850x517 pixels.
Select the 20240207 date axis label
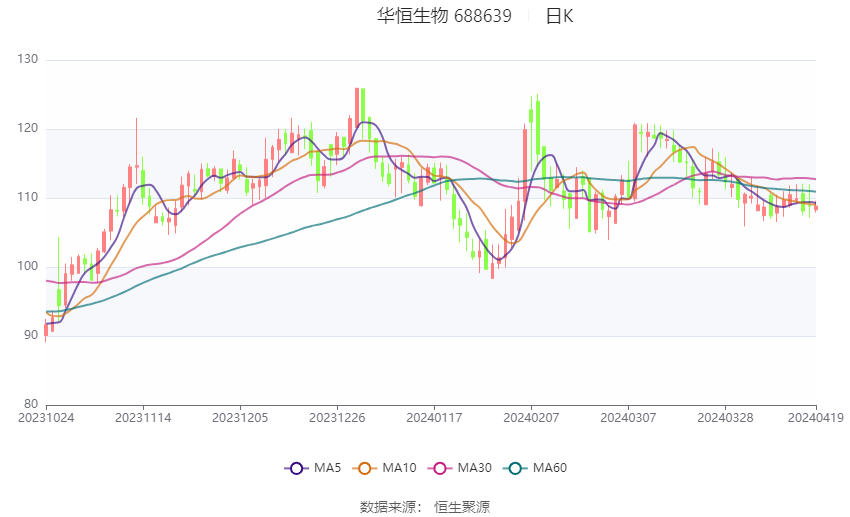click(531, 418)
